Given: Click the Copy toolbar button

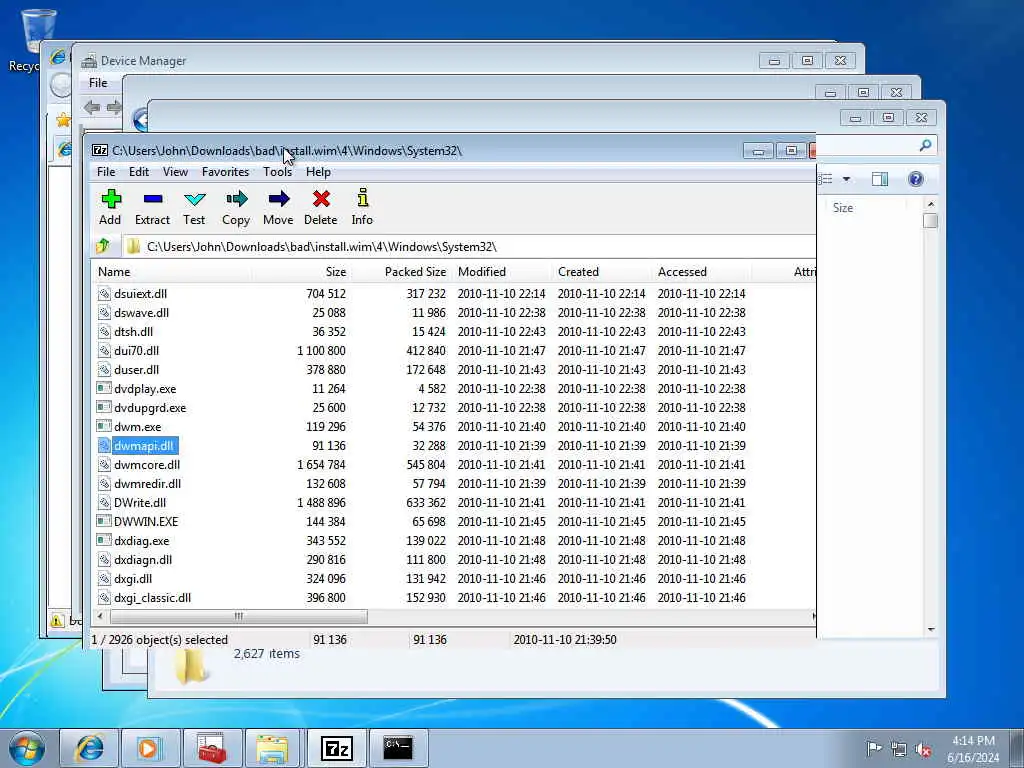Looking at the screenshot, I should click(236, 207).
